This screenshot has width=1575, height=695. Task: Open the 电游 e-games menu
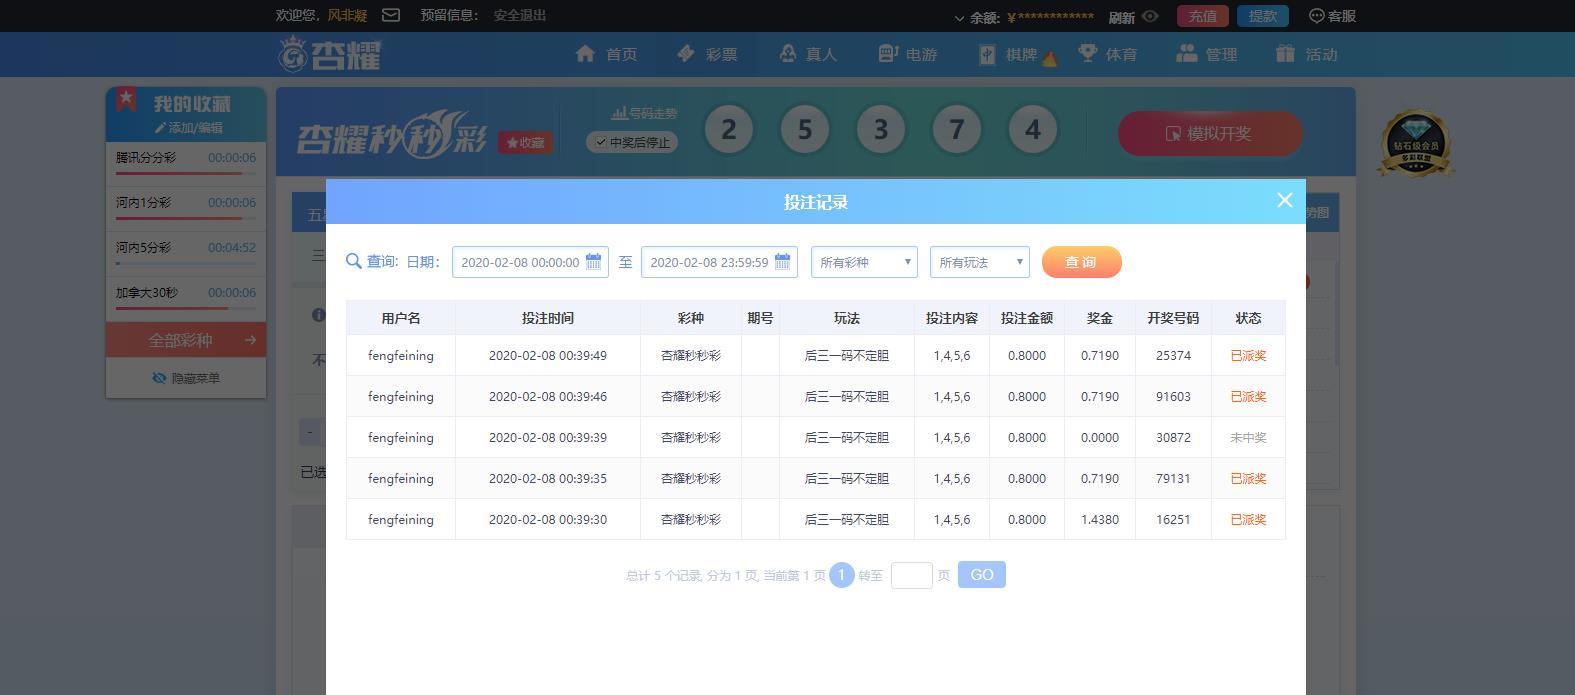907,54
